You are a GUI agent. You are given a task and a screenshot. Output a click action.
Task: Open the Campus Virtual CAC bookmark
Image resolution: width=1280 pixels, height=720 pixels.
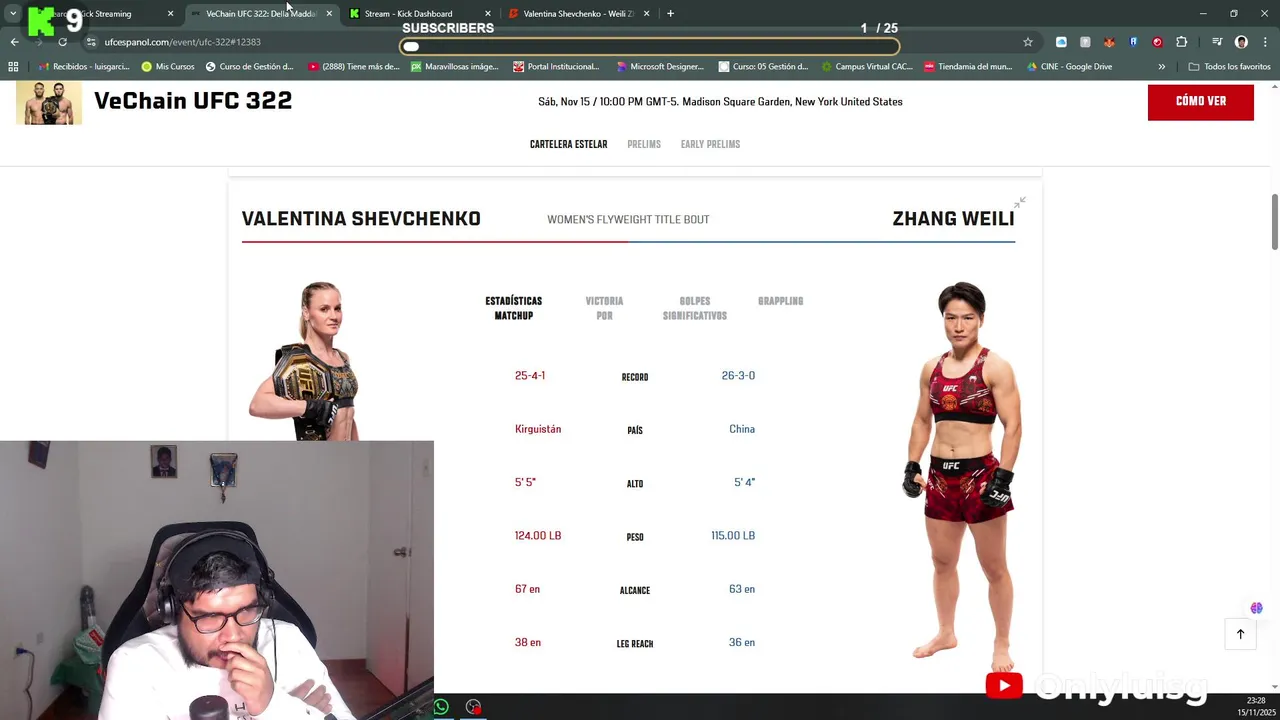point(866,67)
